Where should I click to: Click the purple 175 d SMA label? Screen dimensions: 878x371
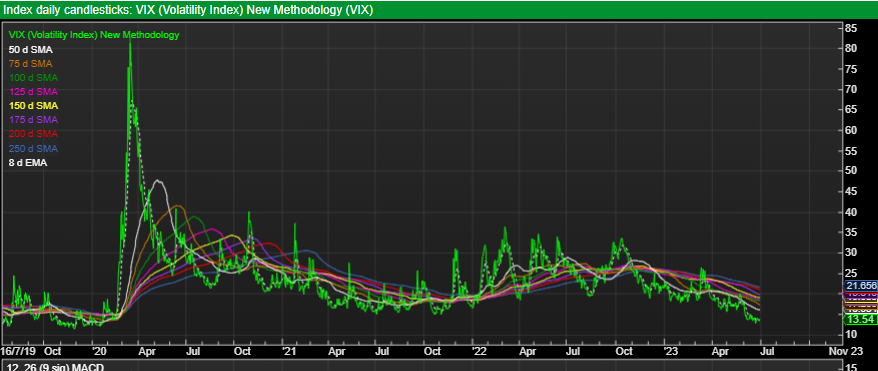coord(33,120)
